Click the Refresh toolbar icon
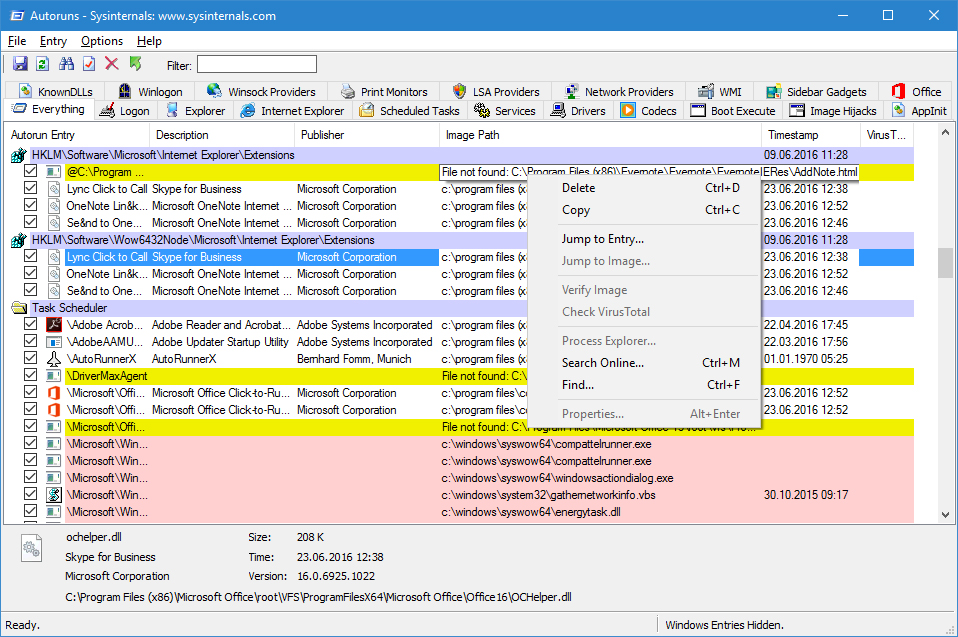The width and height of the screenshot is (958, 637). point(43,64)
